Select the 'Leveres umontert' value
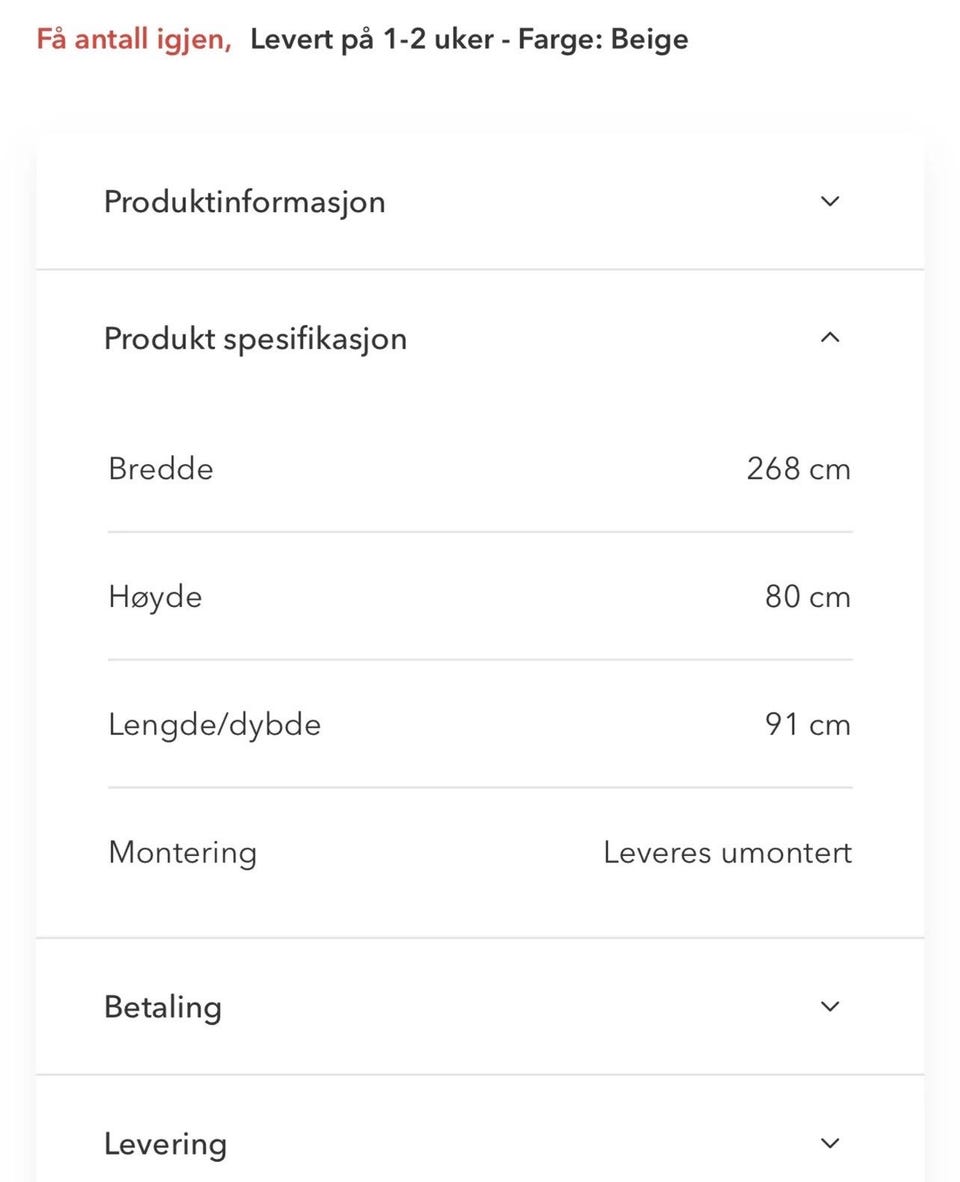 [727, 852]
